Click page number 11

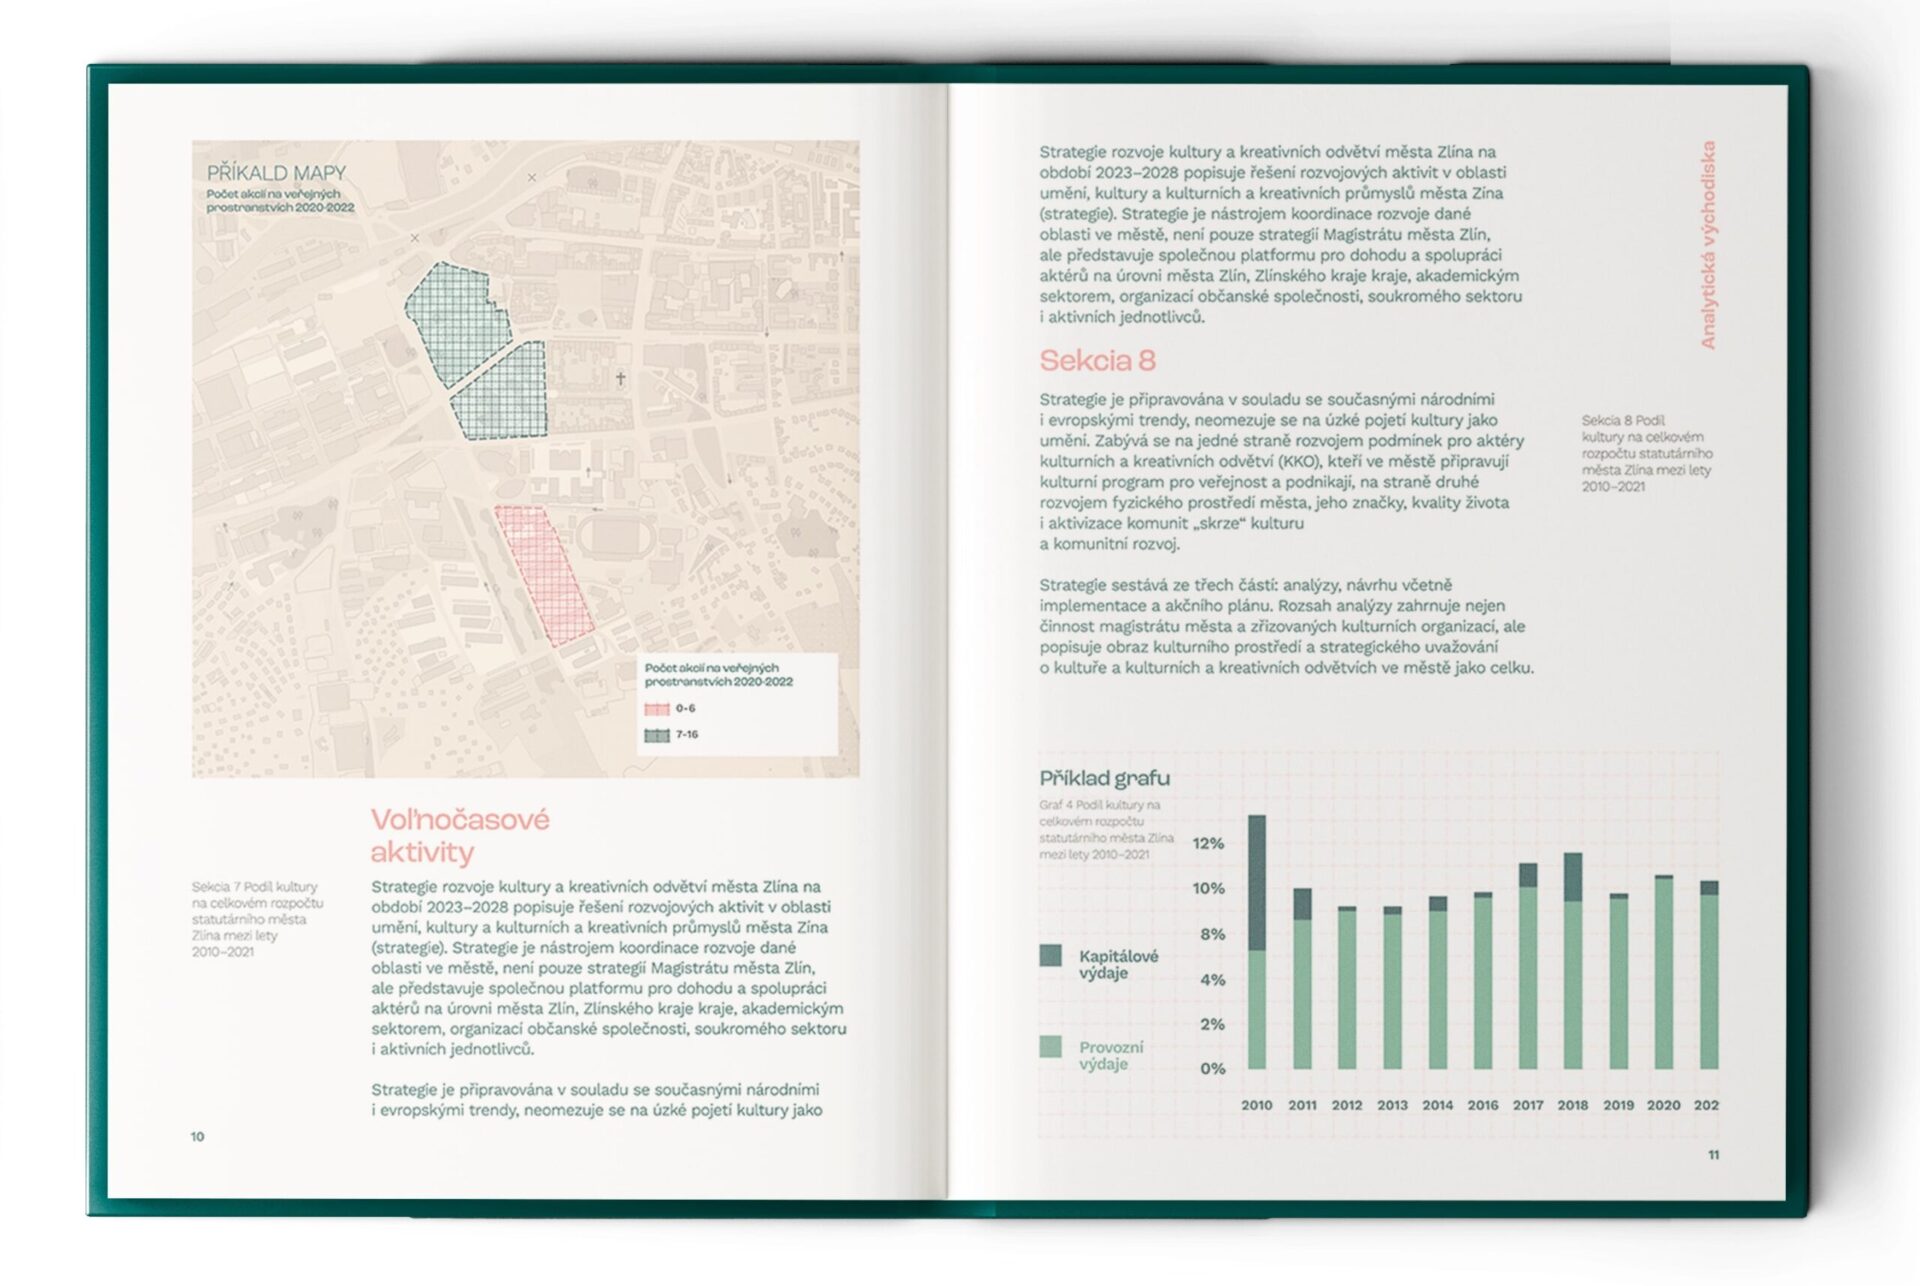1713,1154
